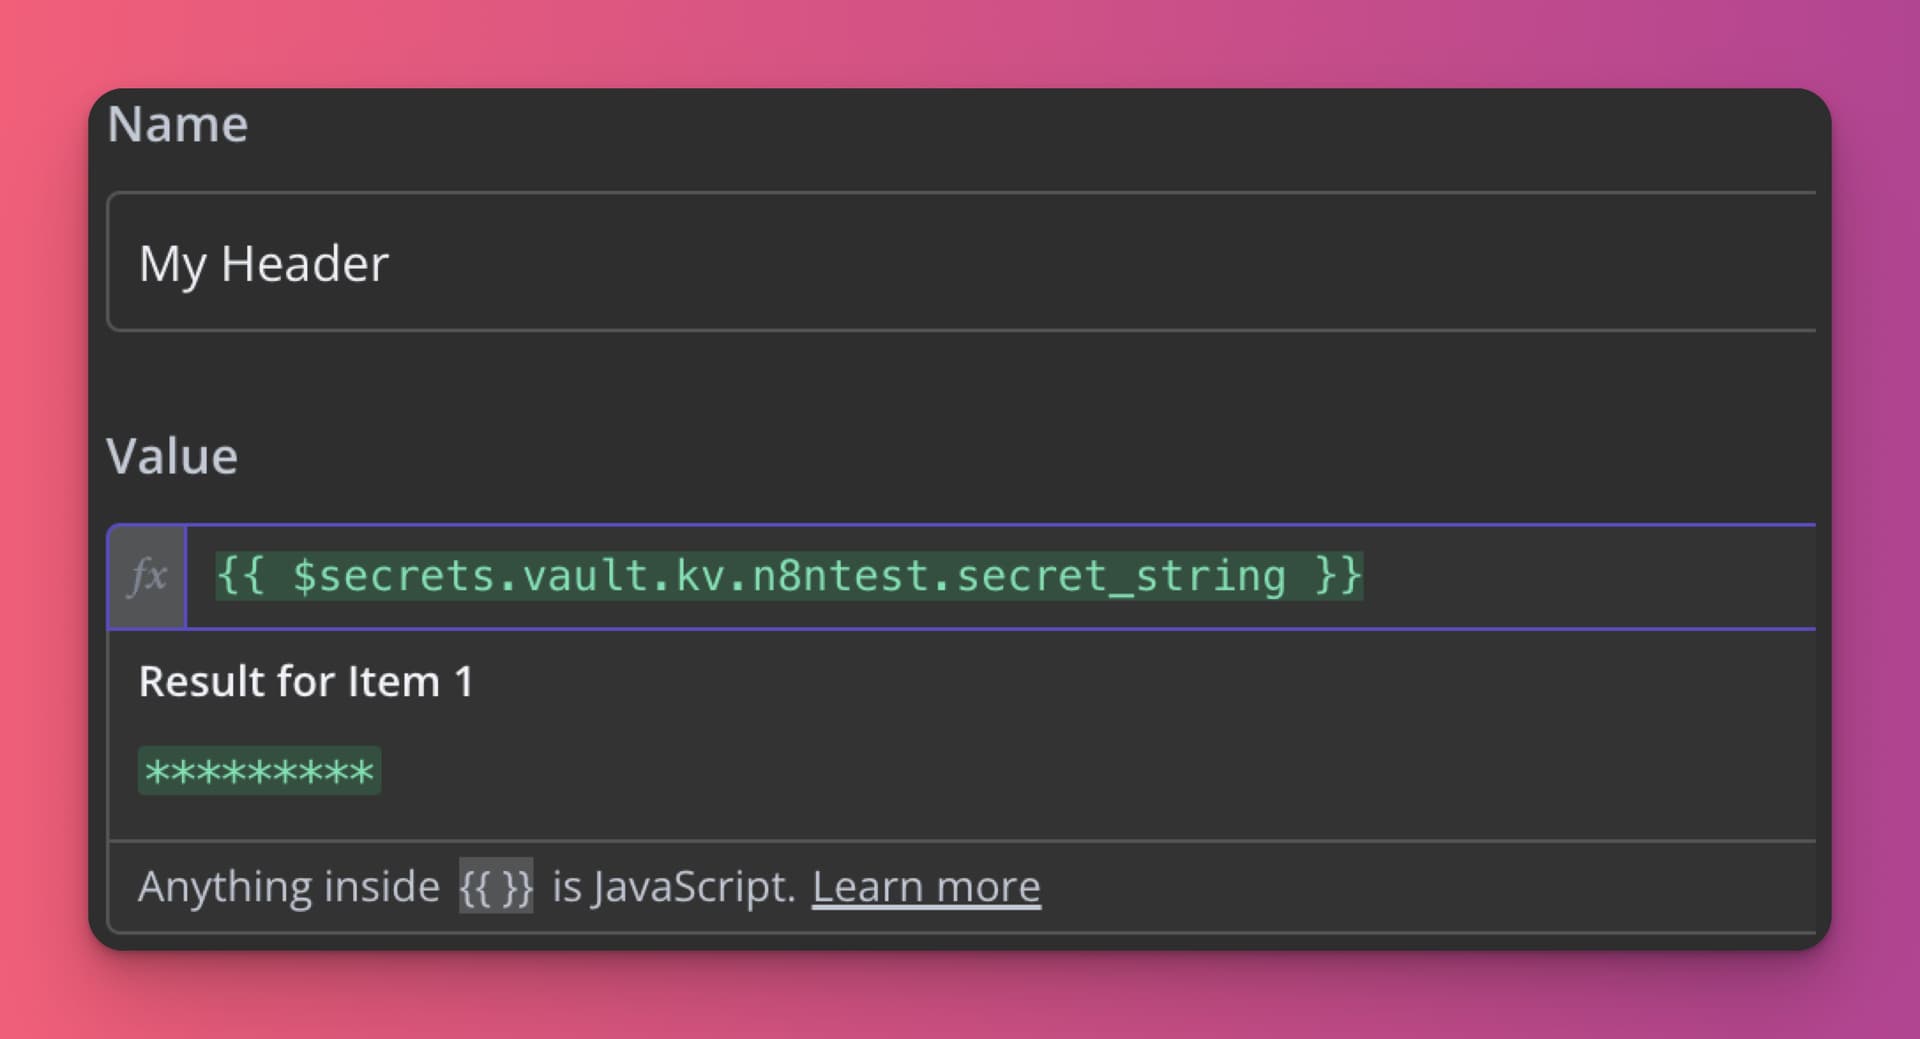
Task: Click the Result for Item 1 heading
Action: click(x=306, y=682)
